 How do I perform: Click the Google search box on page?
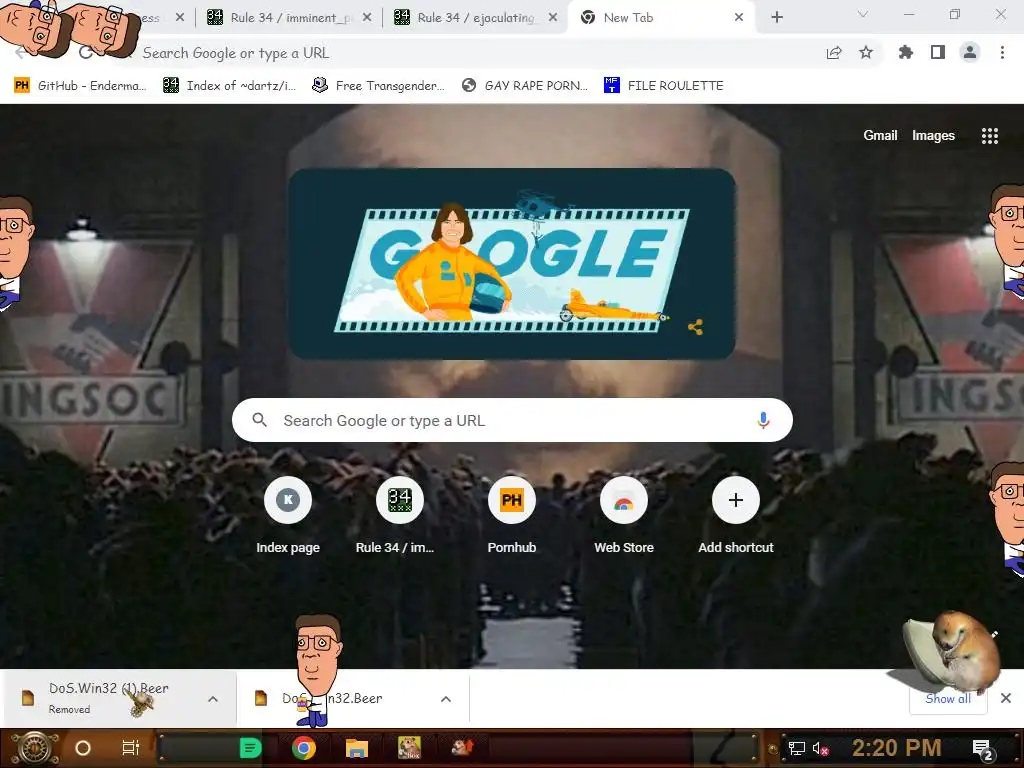click(512, 421)
